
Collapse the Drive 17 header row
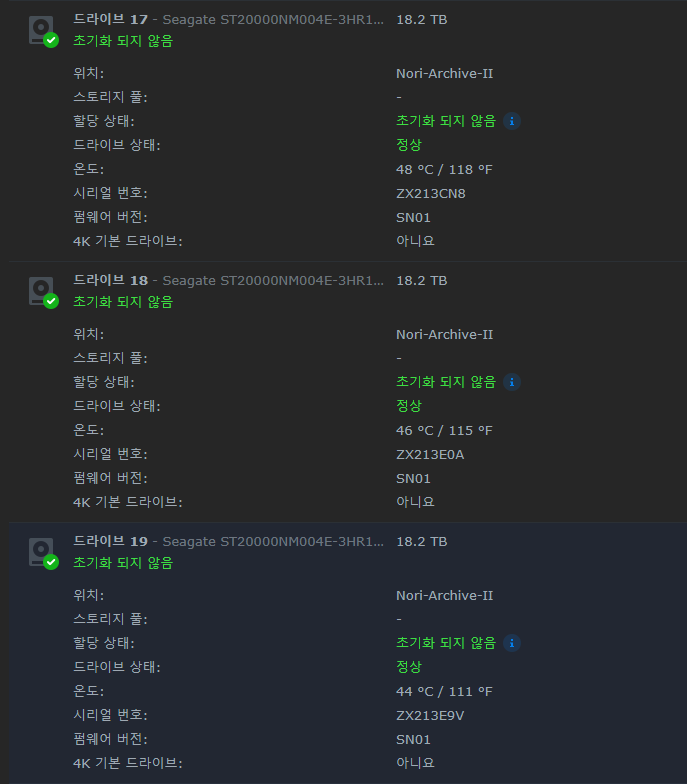[x=348, y=30]
